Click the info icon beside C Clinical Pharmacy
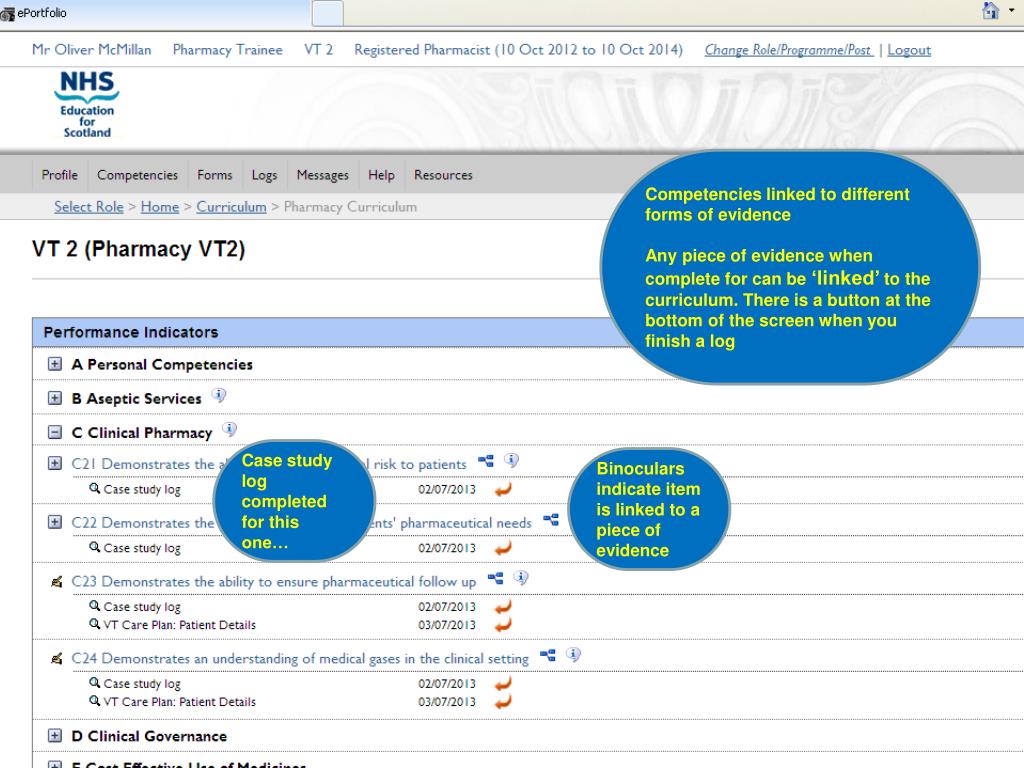 pos(229,429)
